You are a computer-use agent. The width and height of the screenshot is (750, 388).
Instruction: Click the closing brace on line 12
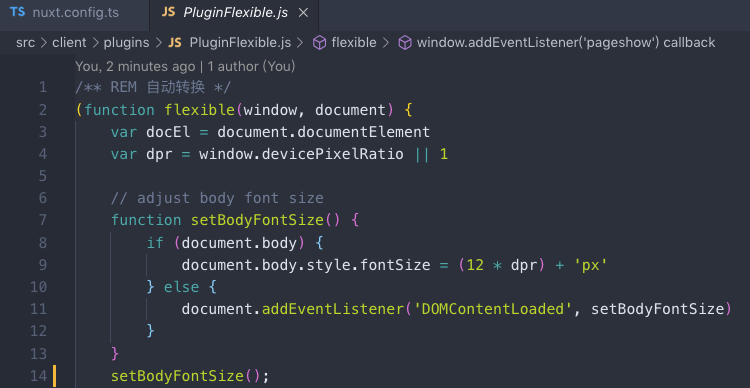pos(151,332)
